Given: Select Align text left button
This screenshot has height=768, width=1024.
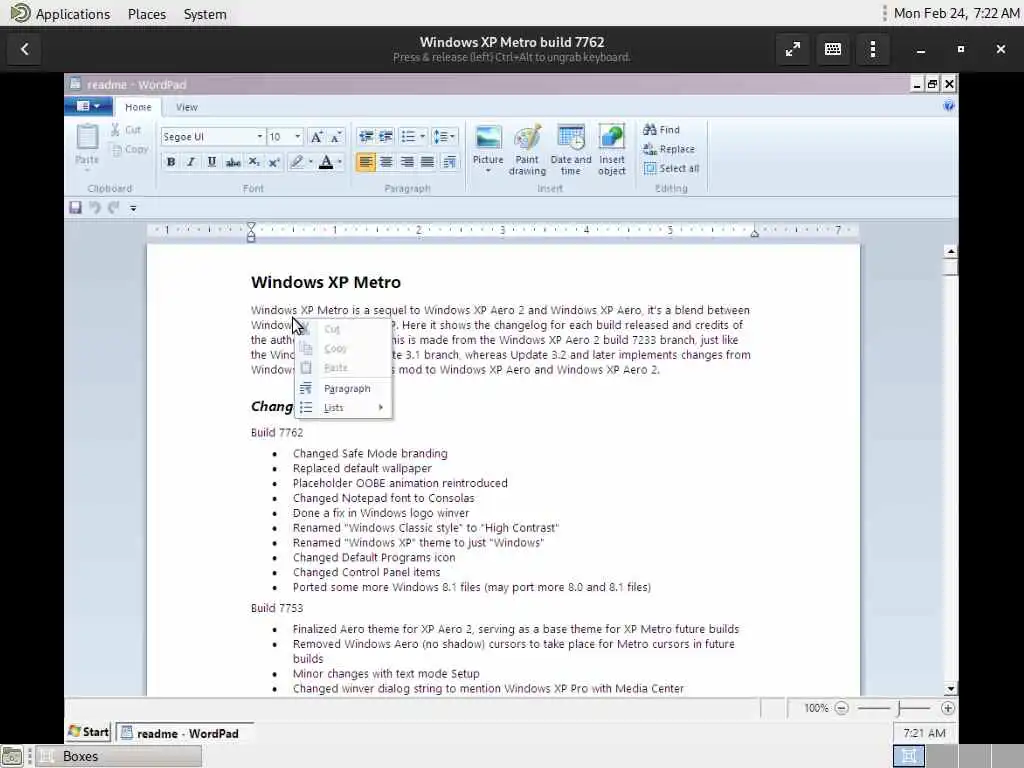Looking at the screenshot, I should 366,162.
